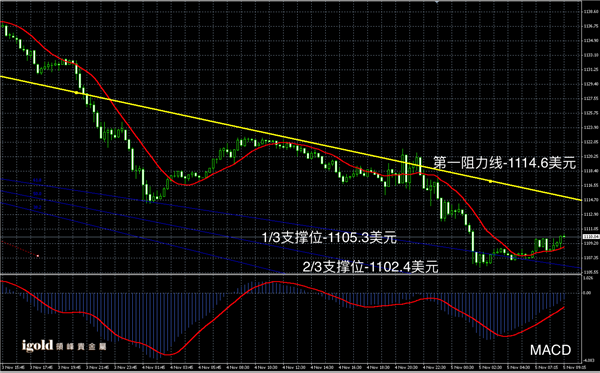This screenshot has height=373, width=600.
Task: Click the 61.8 Fibonacci level label
Action: [37, 180]
